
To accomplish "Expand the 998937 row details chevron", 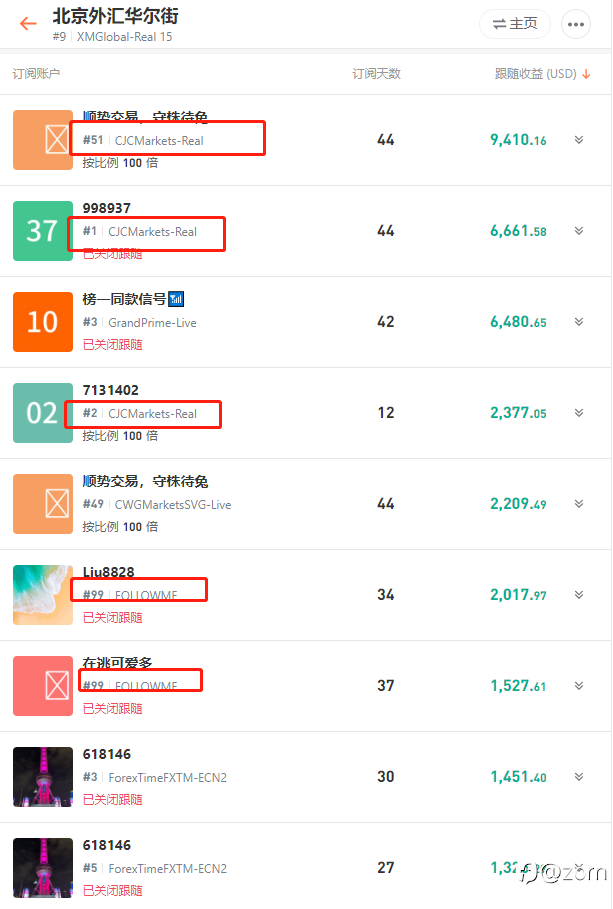I will click(x=578, y=231).
